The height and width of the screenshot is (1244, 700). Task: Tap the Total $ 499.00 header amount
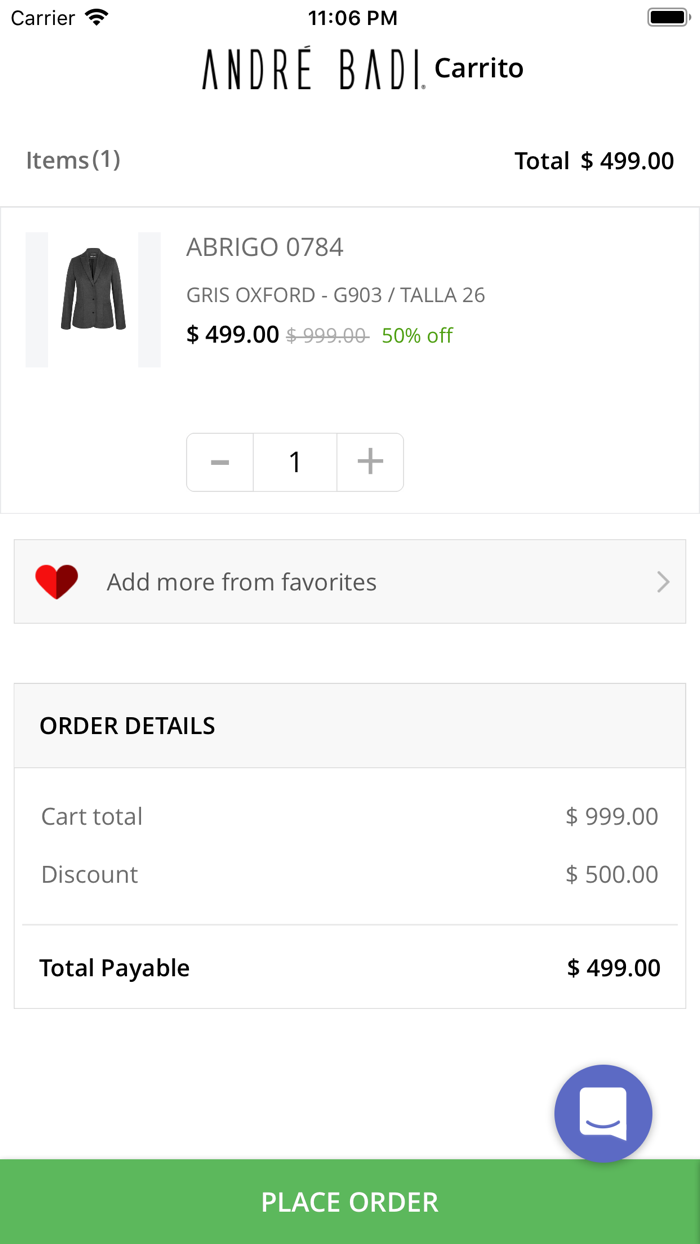(594, 161)
